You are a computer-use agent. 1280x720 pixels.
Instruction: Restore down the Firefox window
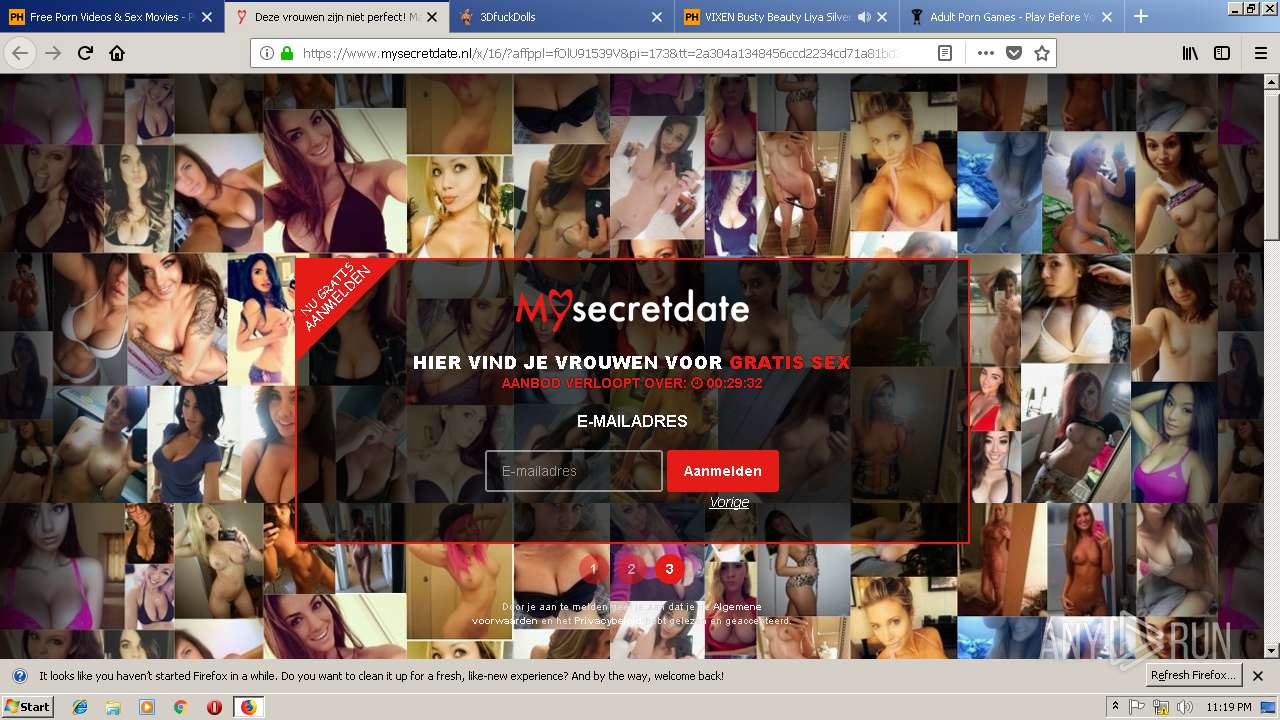pyautogui.click(x=1251, y=8)
